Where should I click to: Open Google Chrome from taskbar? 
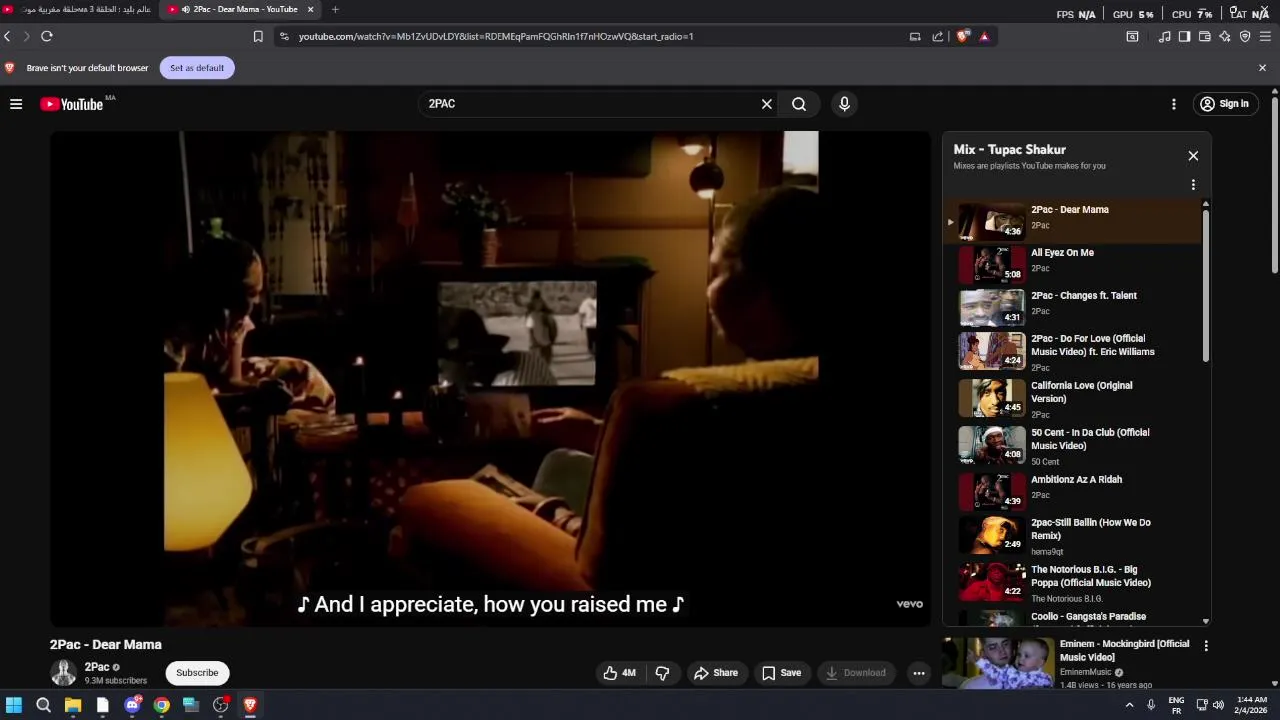[x=161, y=705]
